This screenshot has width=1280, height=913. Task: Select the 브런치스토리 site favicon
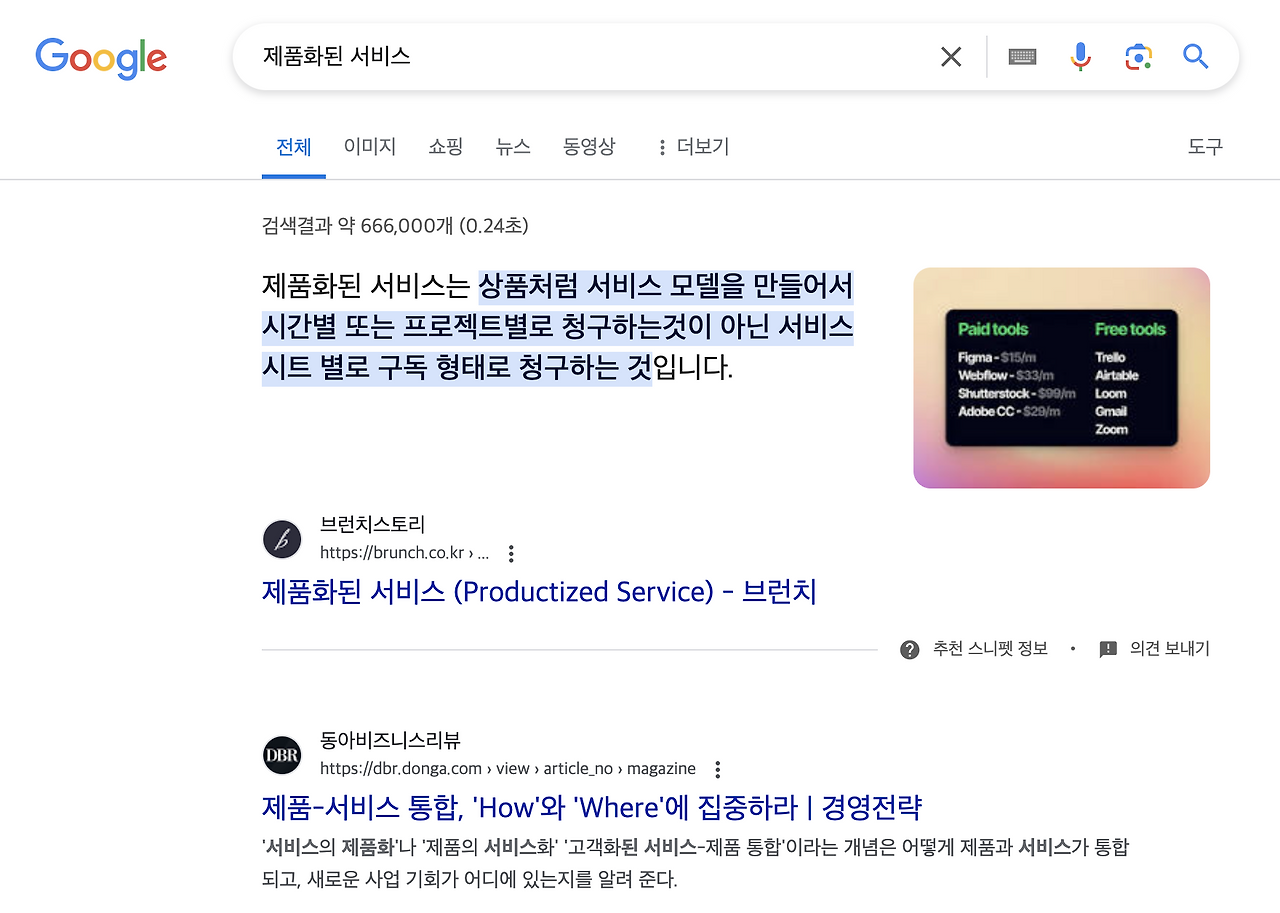click(281, 539)
